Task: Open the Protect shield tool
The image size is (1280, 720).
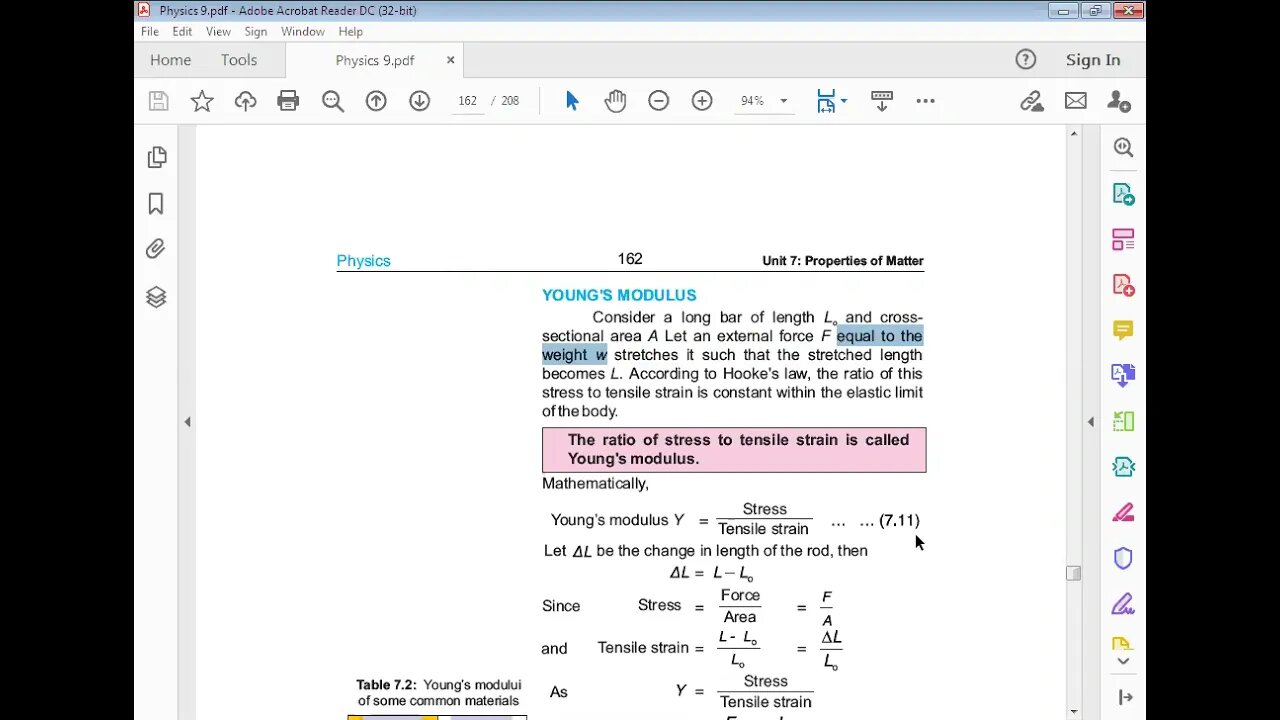Action: [1123, 558]
